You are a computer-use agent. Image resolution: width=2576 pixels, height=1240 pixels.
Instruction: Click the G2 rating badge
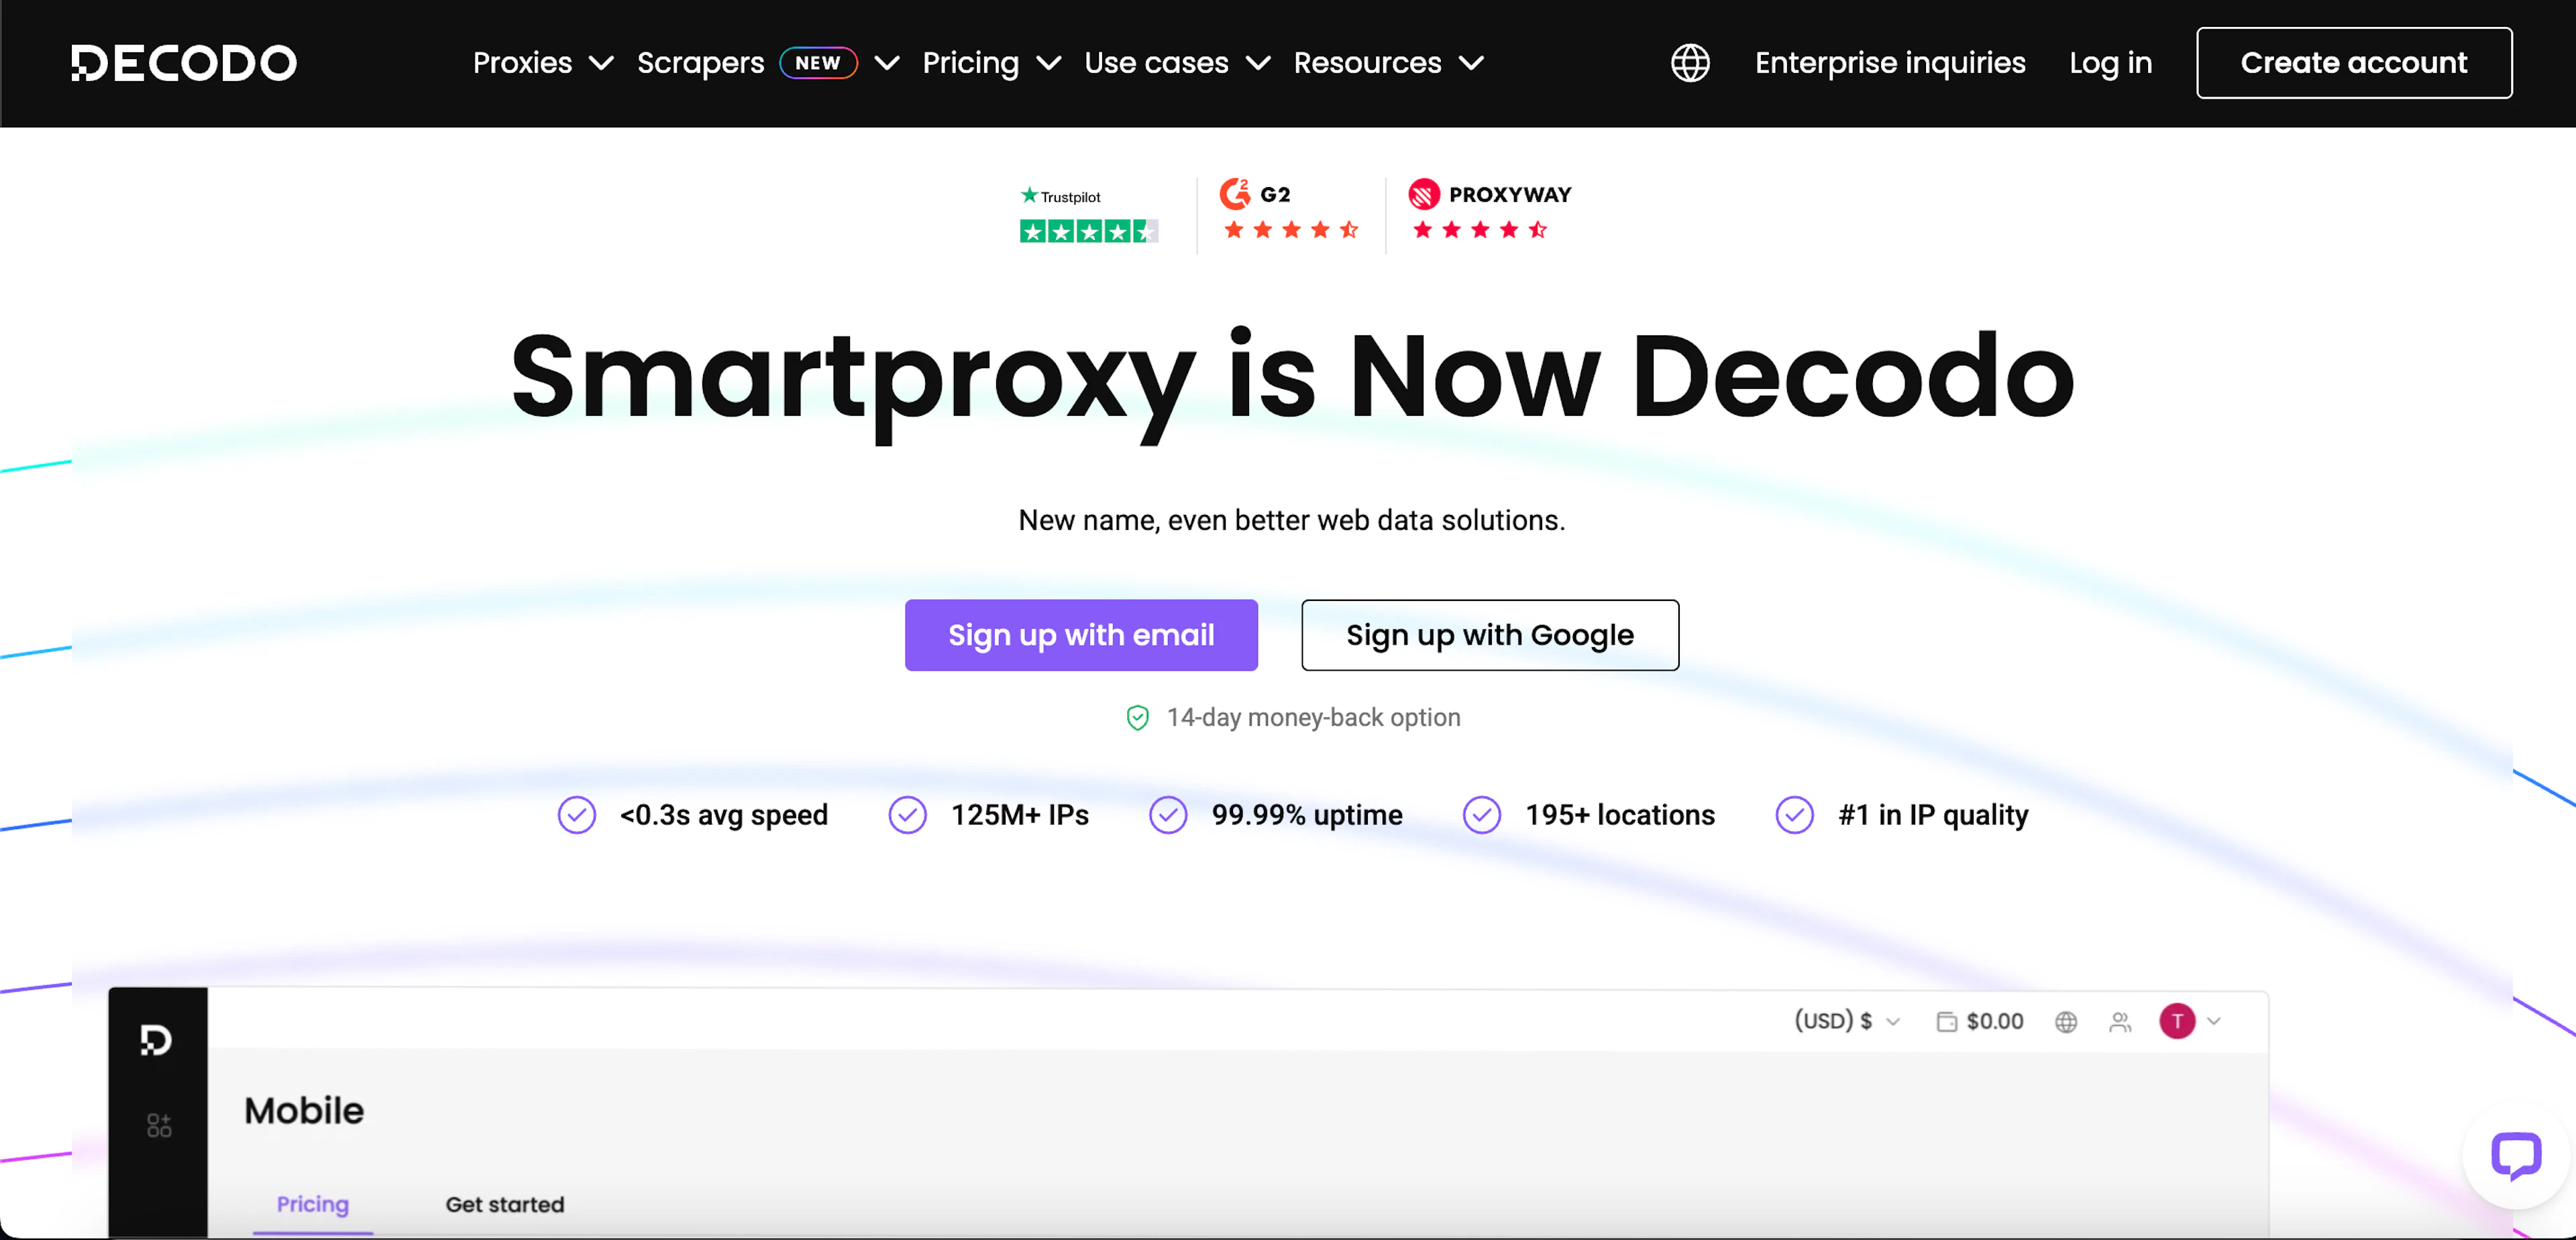pyautogui.click(x=1289, y=210)
